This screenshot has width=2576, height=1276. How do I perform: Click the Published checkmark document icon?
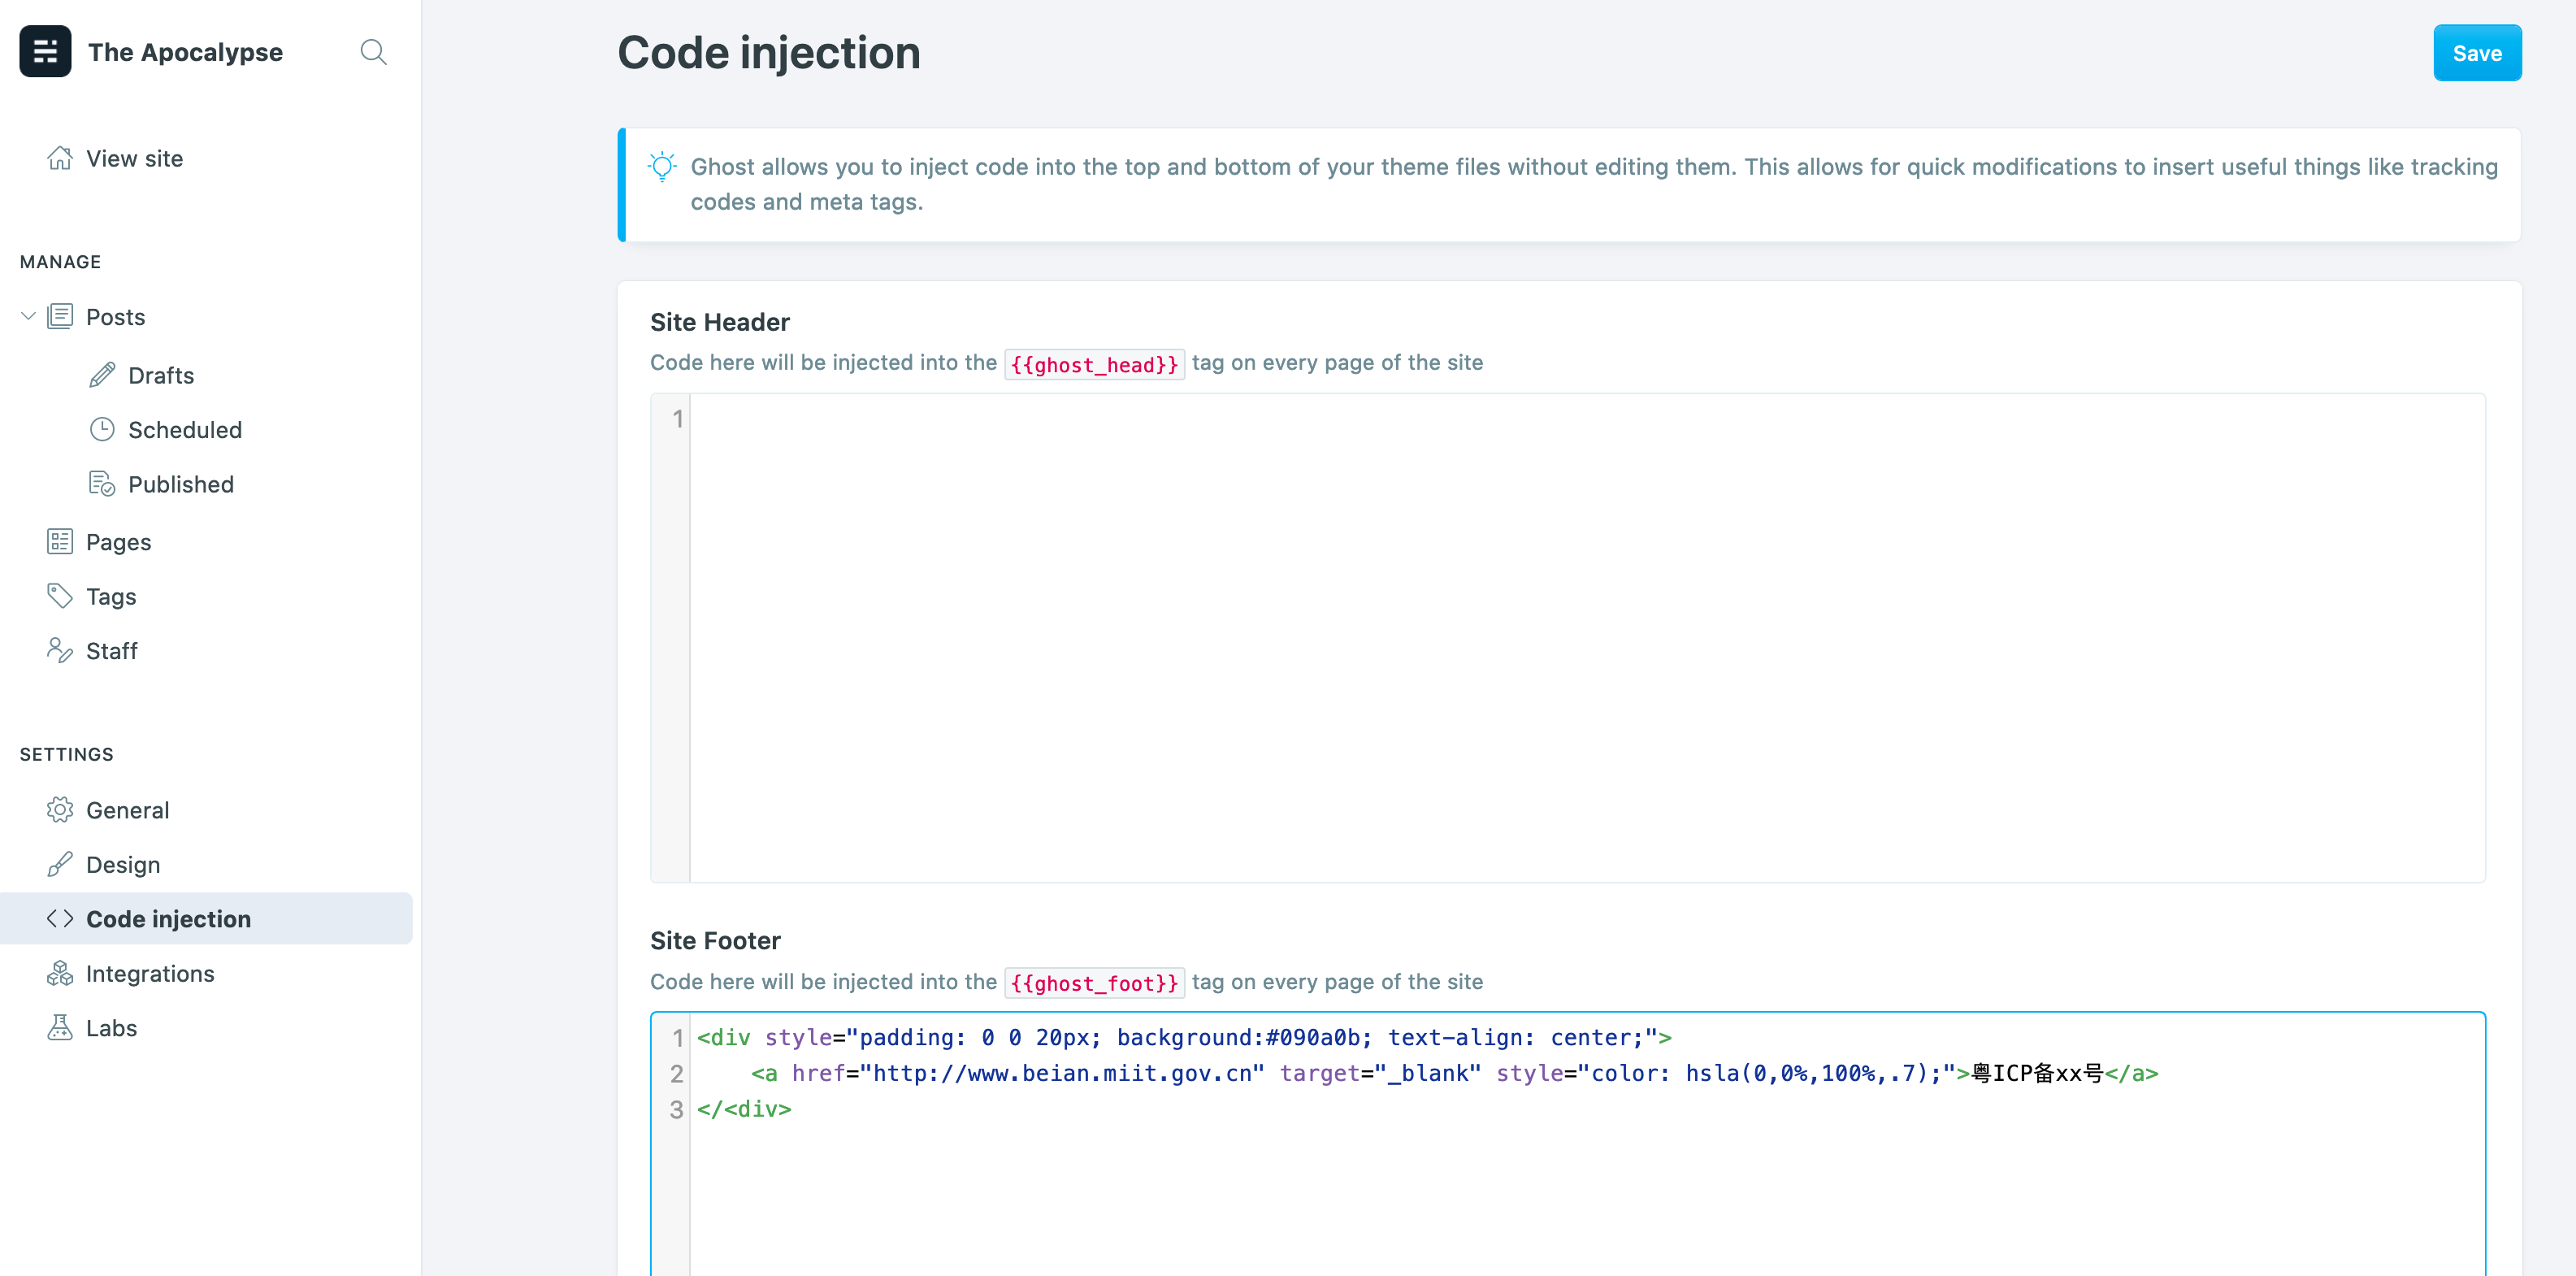(x=102, y=484)
